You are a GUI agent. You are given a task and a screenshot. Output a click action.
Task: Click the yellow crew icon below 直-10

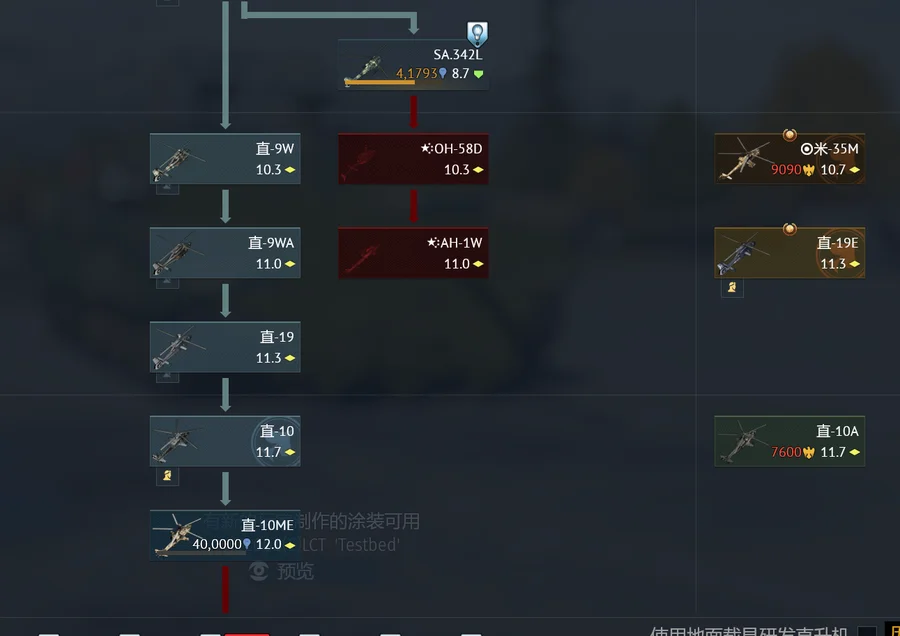[x=167, y=476]
